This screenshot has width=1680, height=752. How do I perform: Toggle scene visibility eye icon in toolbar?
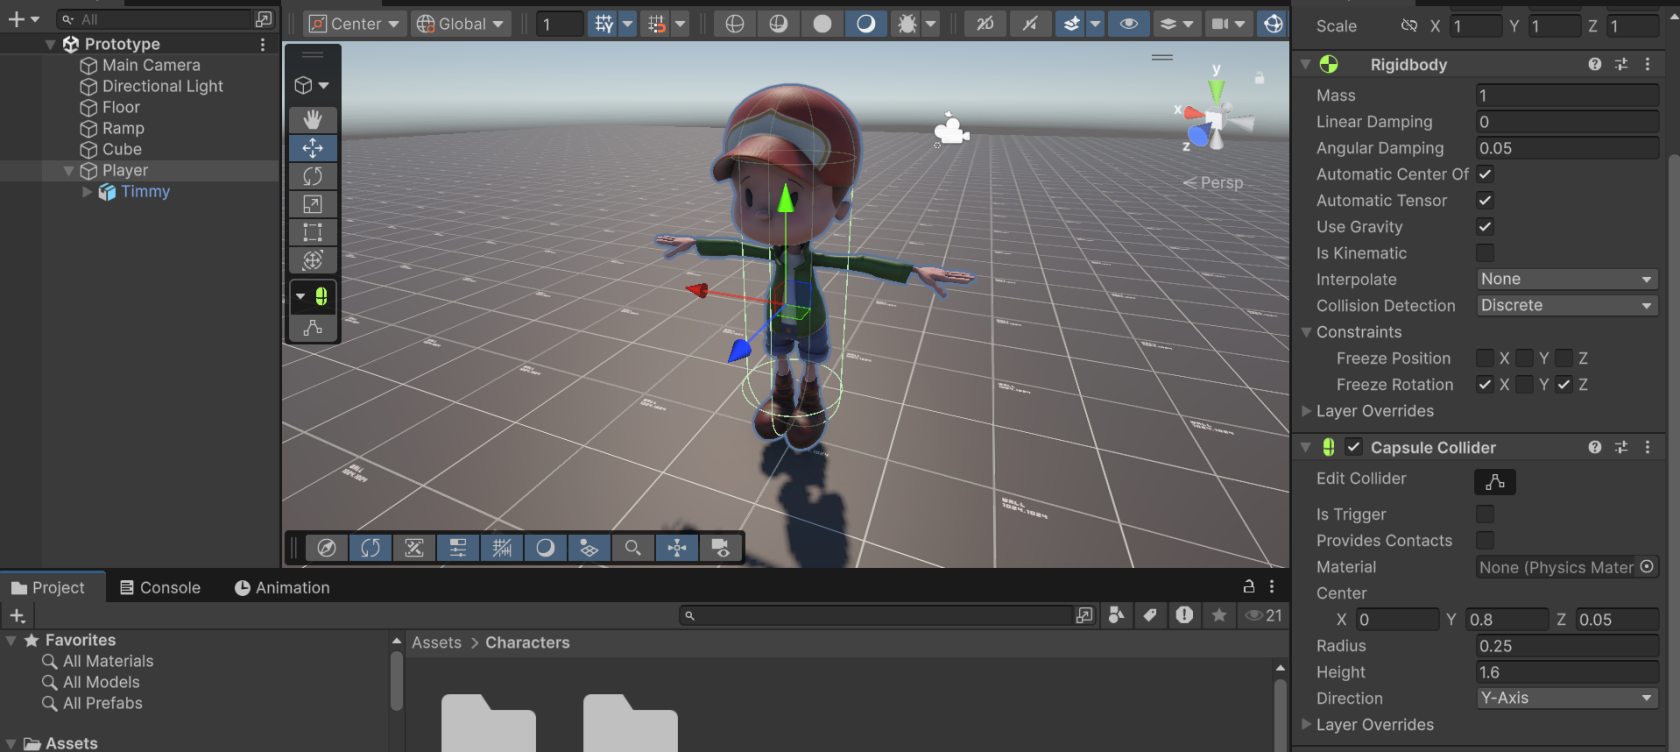pyautogui.click(x=1129, y=24)
